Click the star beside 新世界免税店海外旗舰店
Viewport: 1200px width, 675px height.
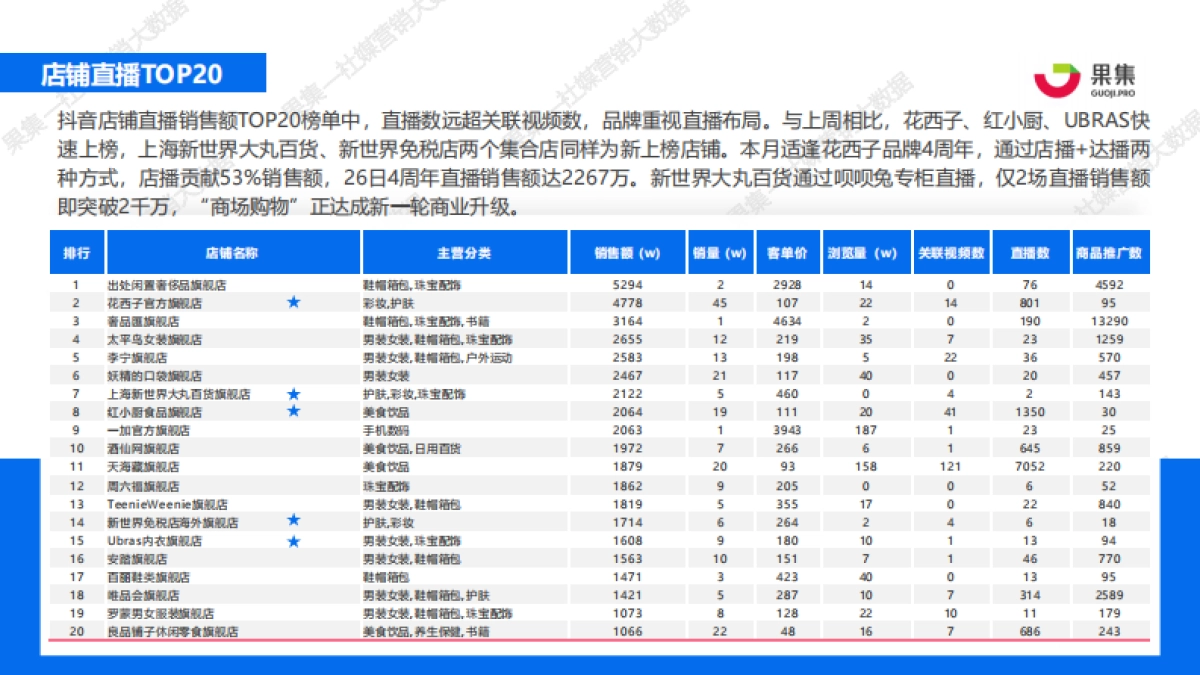pyautogui.click(x=294, y=521)
